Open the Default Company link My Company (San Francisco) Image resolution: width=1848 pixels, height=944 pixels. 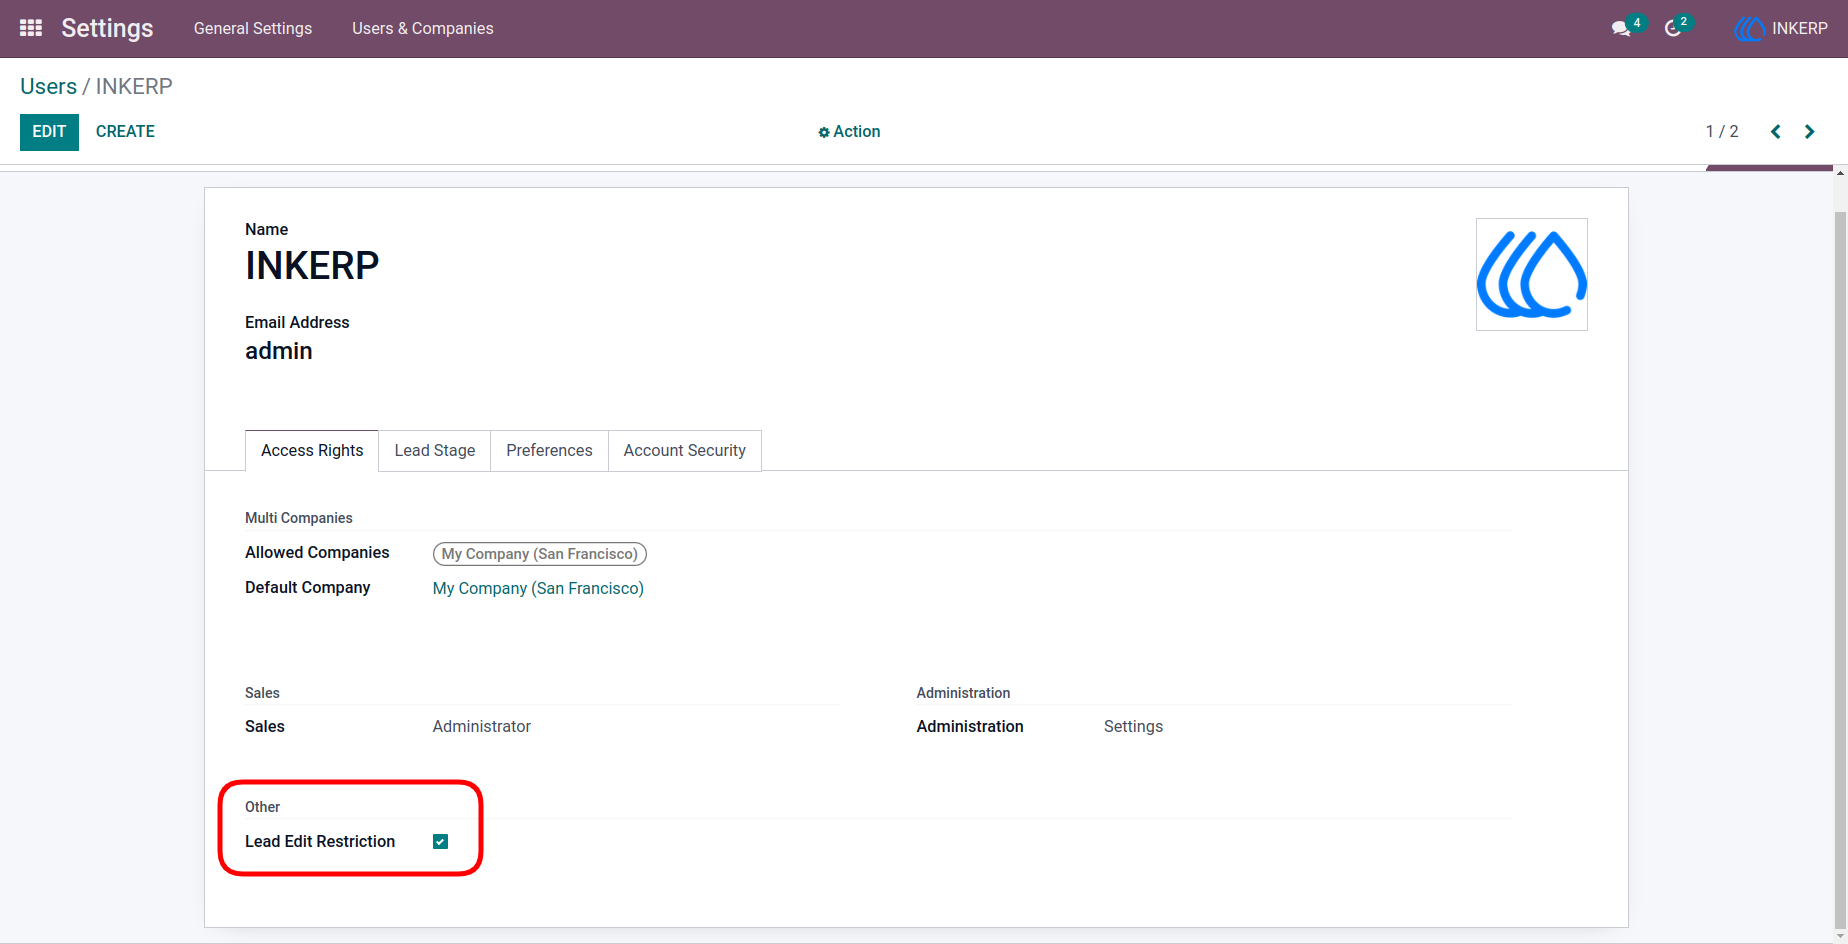tap(538, 589)
